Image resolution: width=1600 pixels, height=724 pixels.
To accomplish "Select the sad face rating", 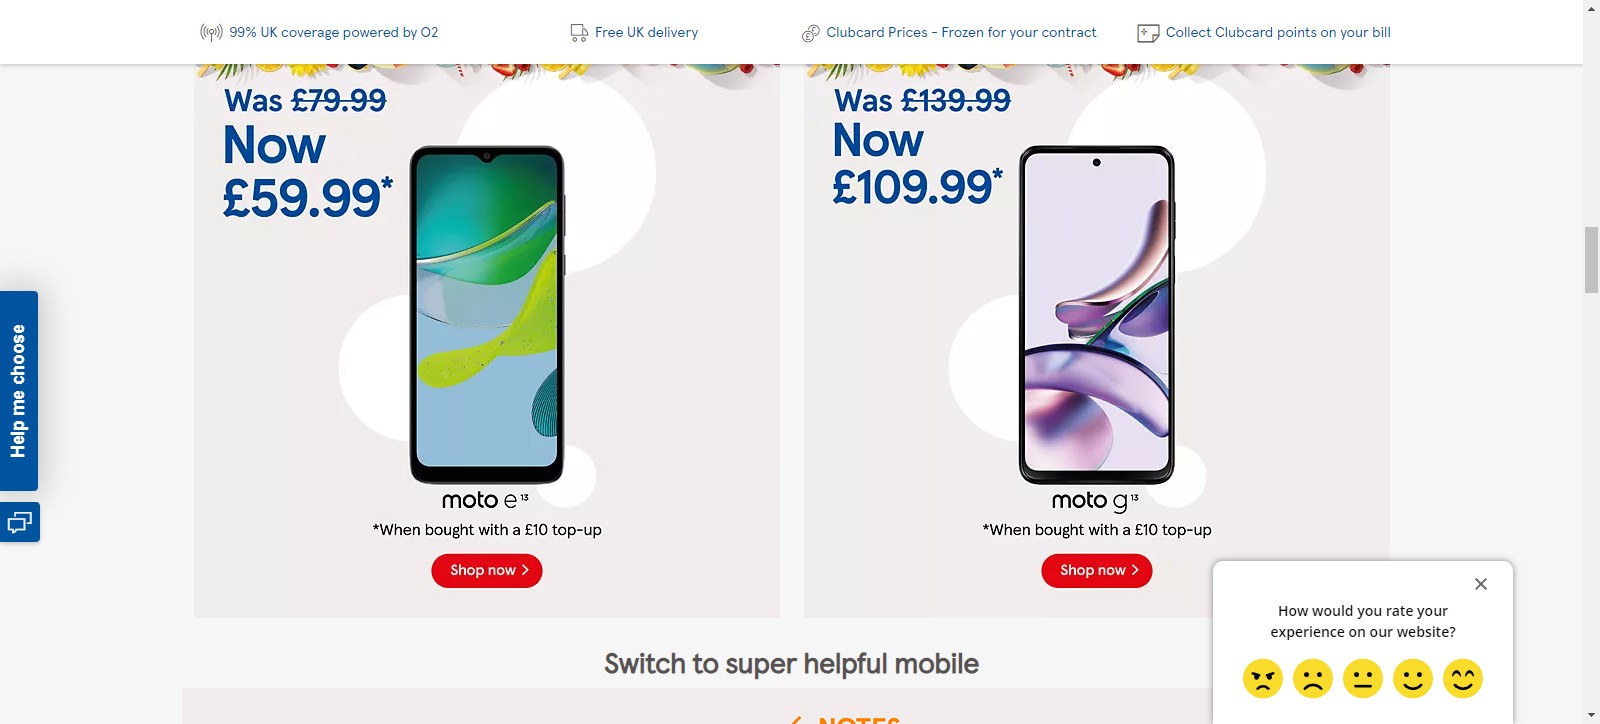I will [1313, 678].
